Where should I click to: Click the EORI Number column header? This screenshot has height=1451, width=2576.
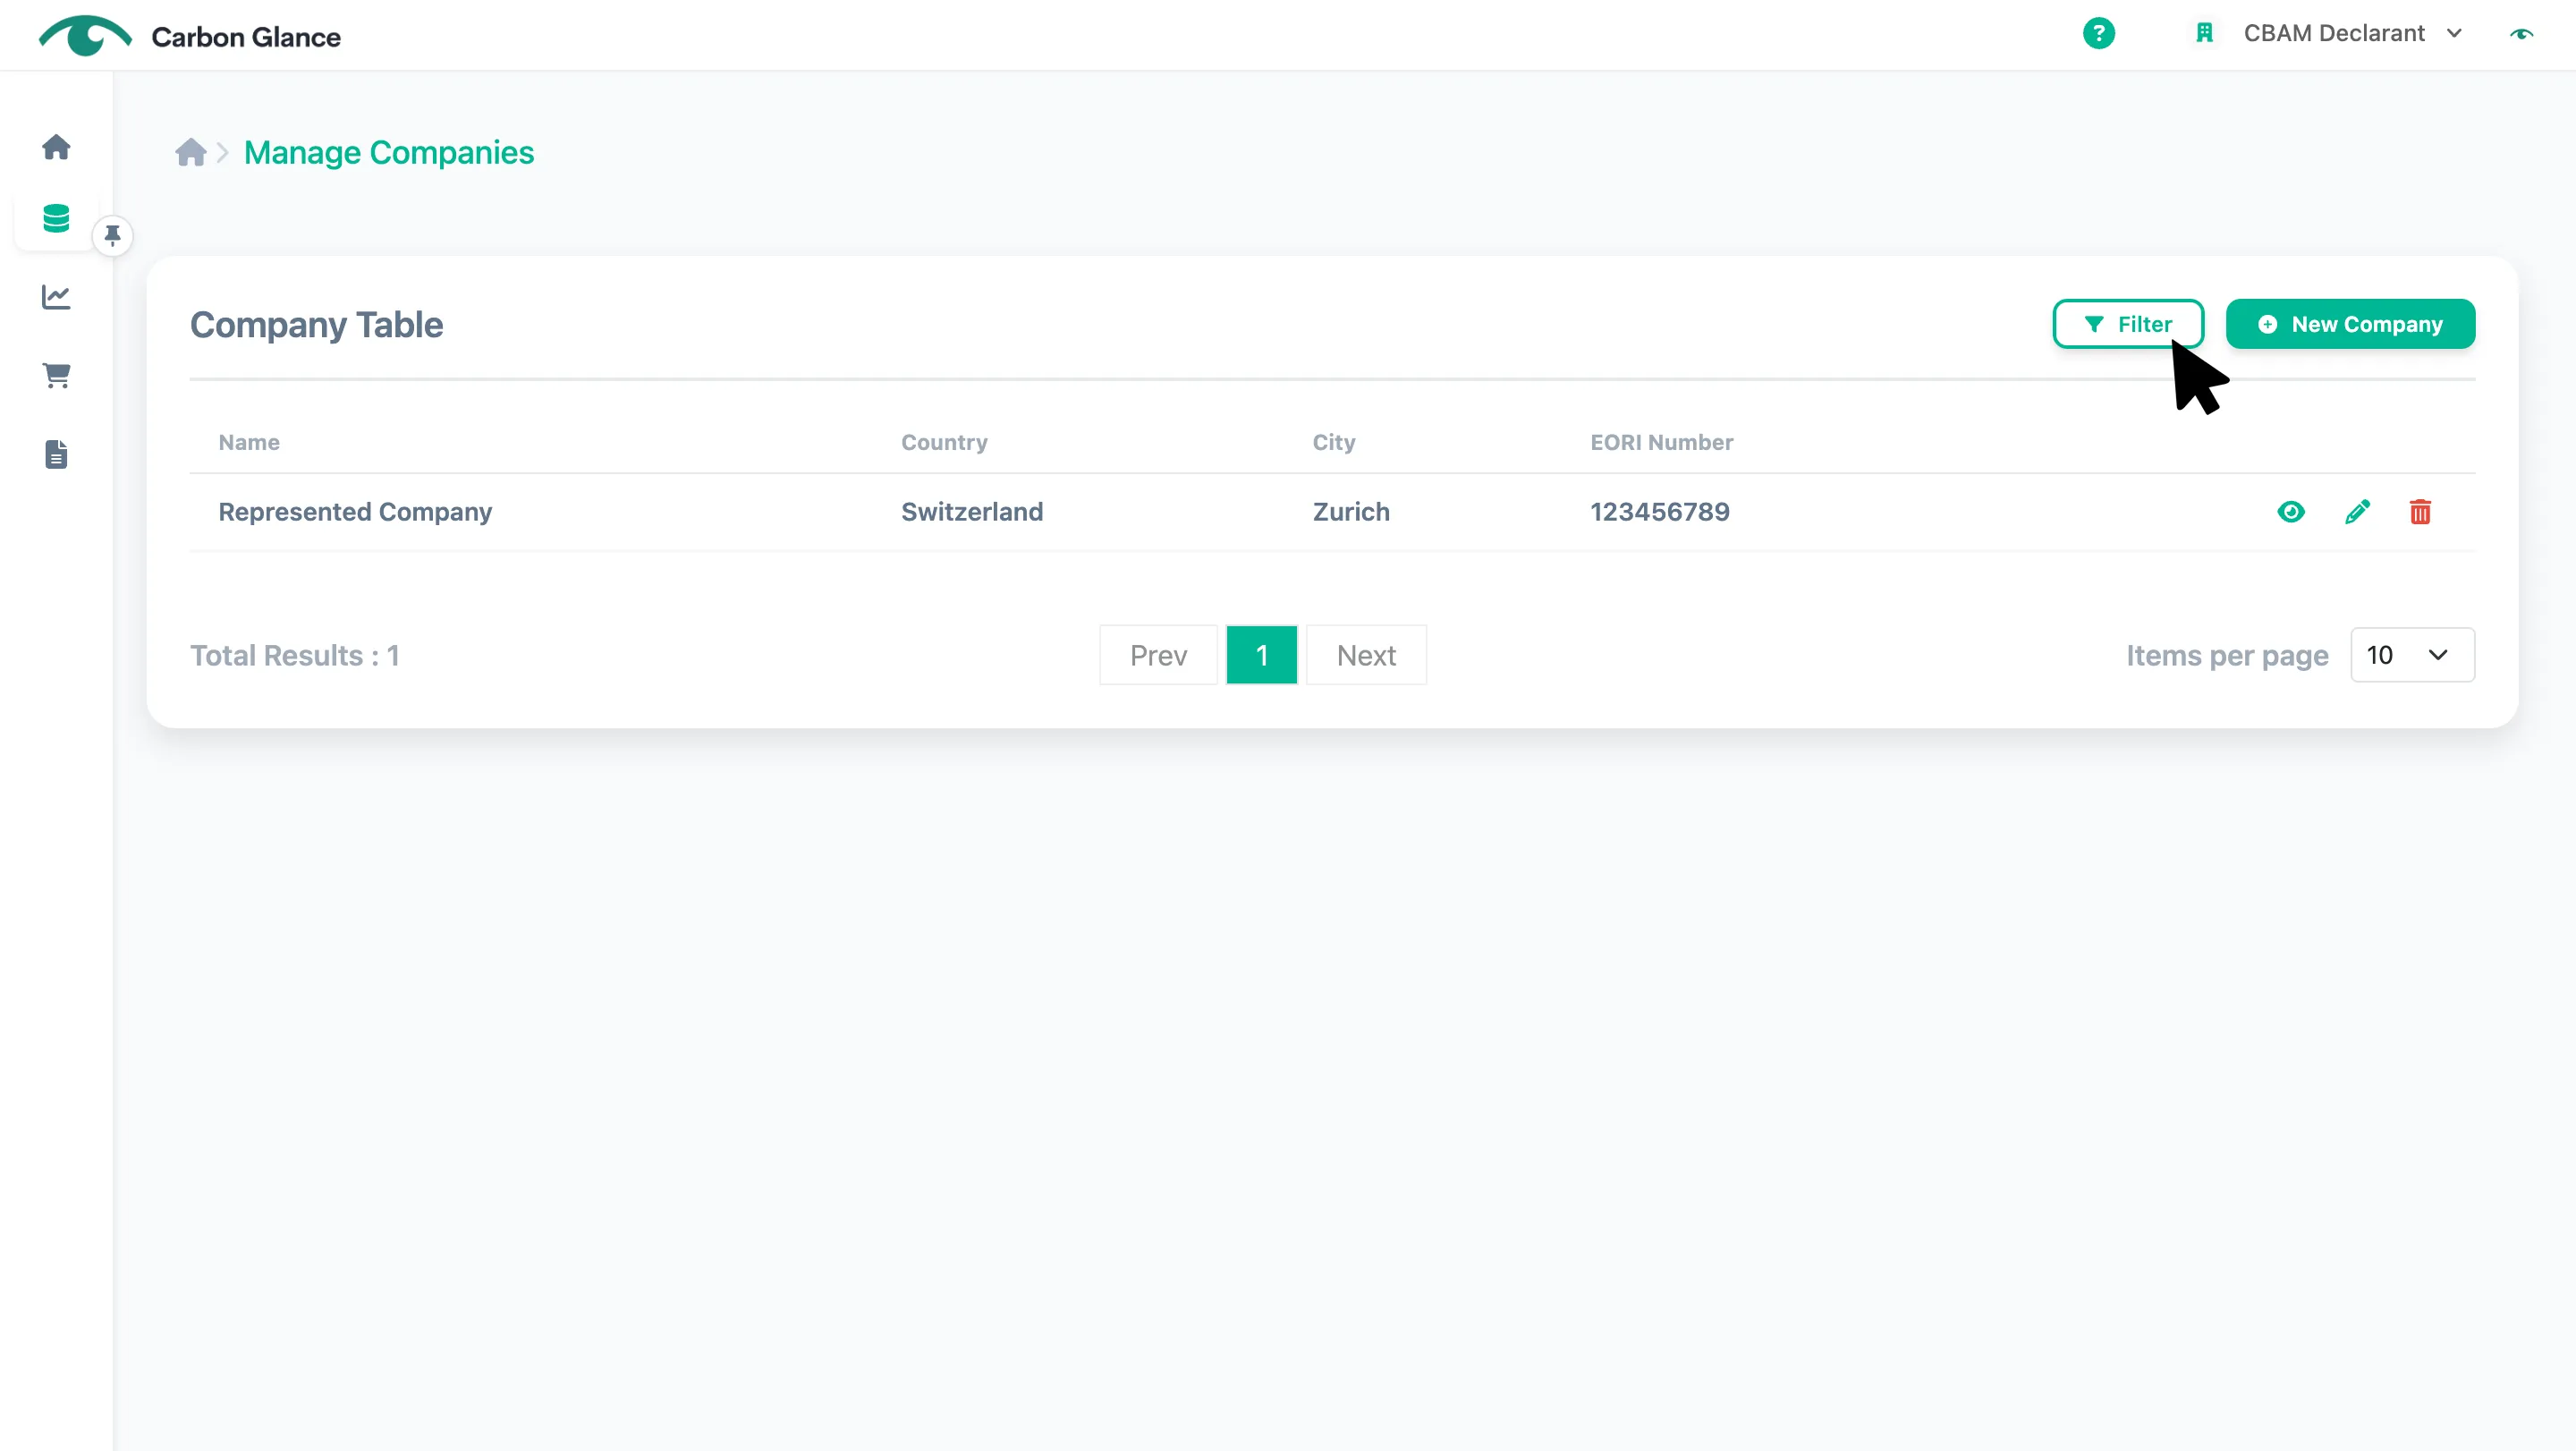[1661, 442]
